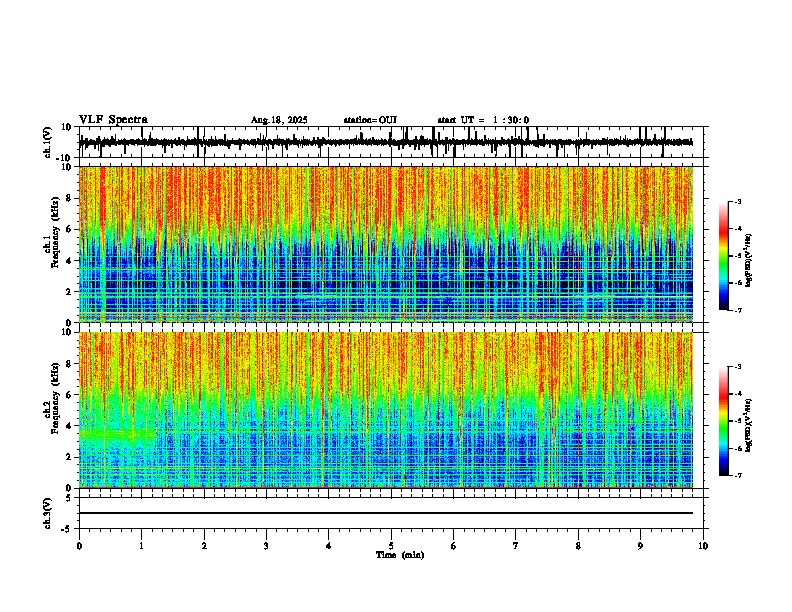The height and width of the screenshot is (612, 792).
Task: Click time axis tick label "9"
Action: coord(640,546)
